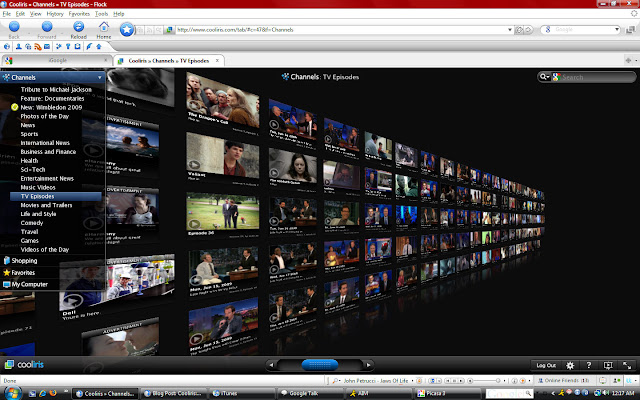Open the blog editor quill icon
This screenshot has height=400, width=640.
click(x=89, y=47)
